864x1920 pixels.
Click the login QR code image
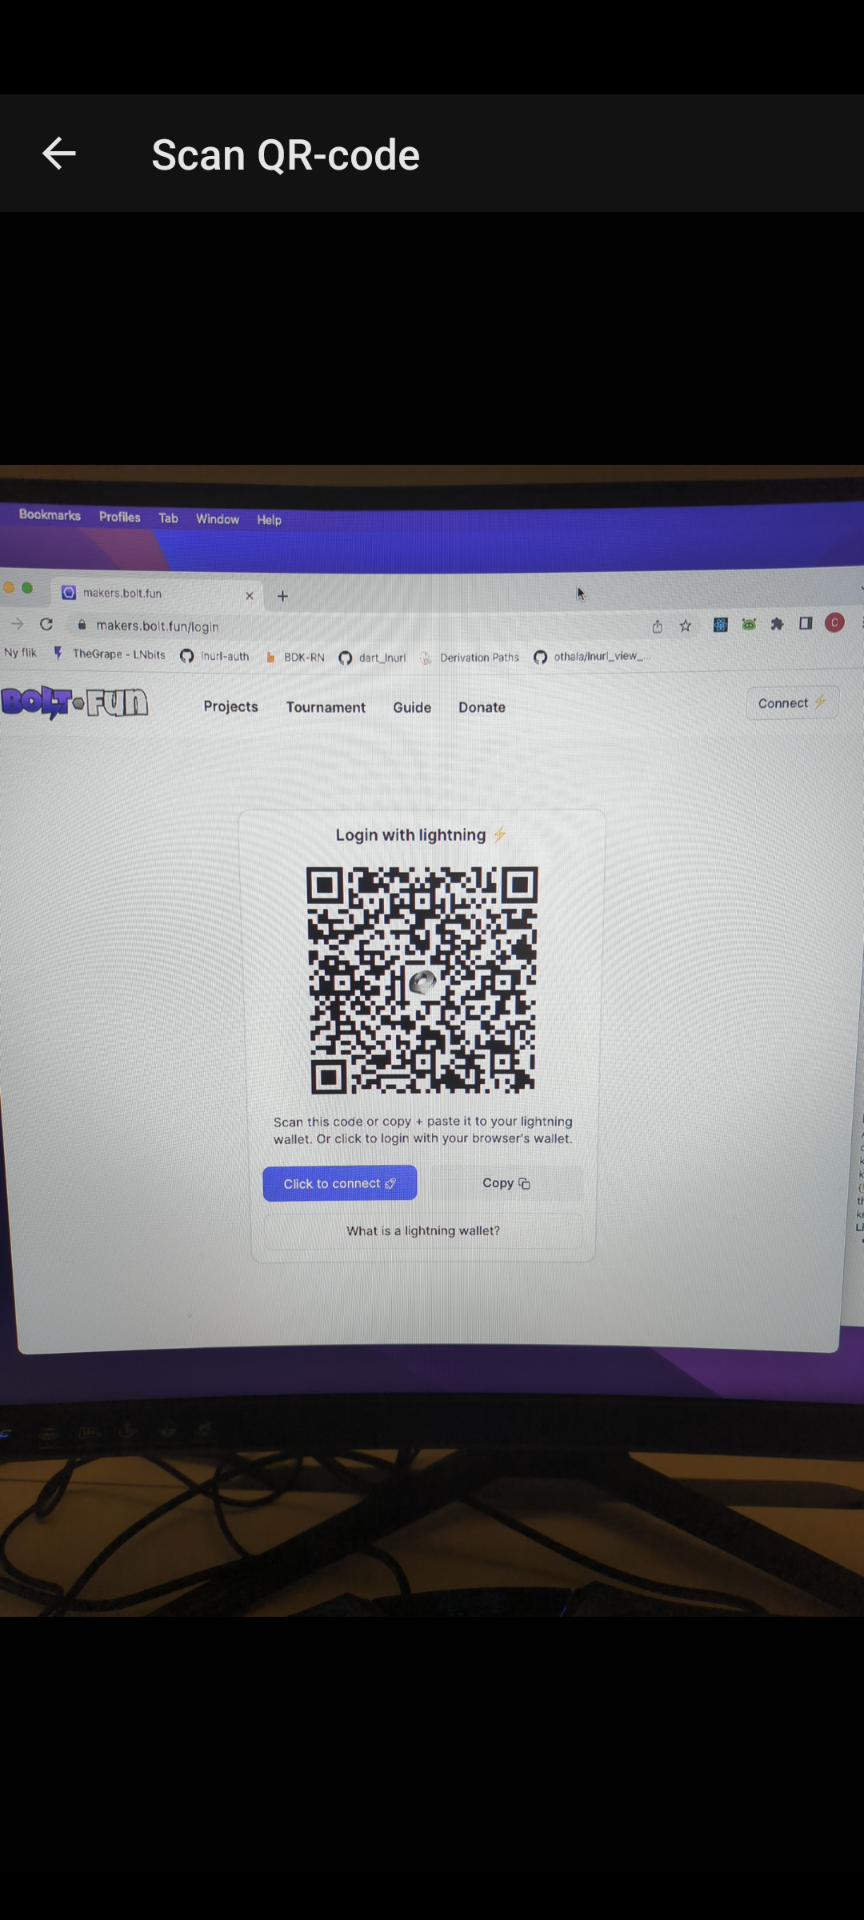click(x=422, y=980)
